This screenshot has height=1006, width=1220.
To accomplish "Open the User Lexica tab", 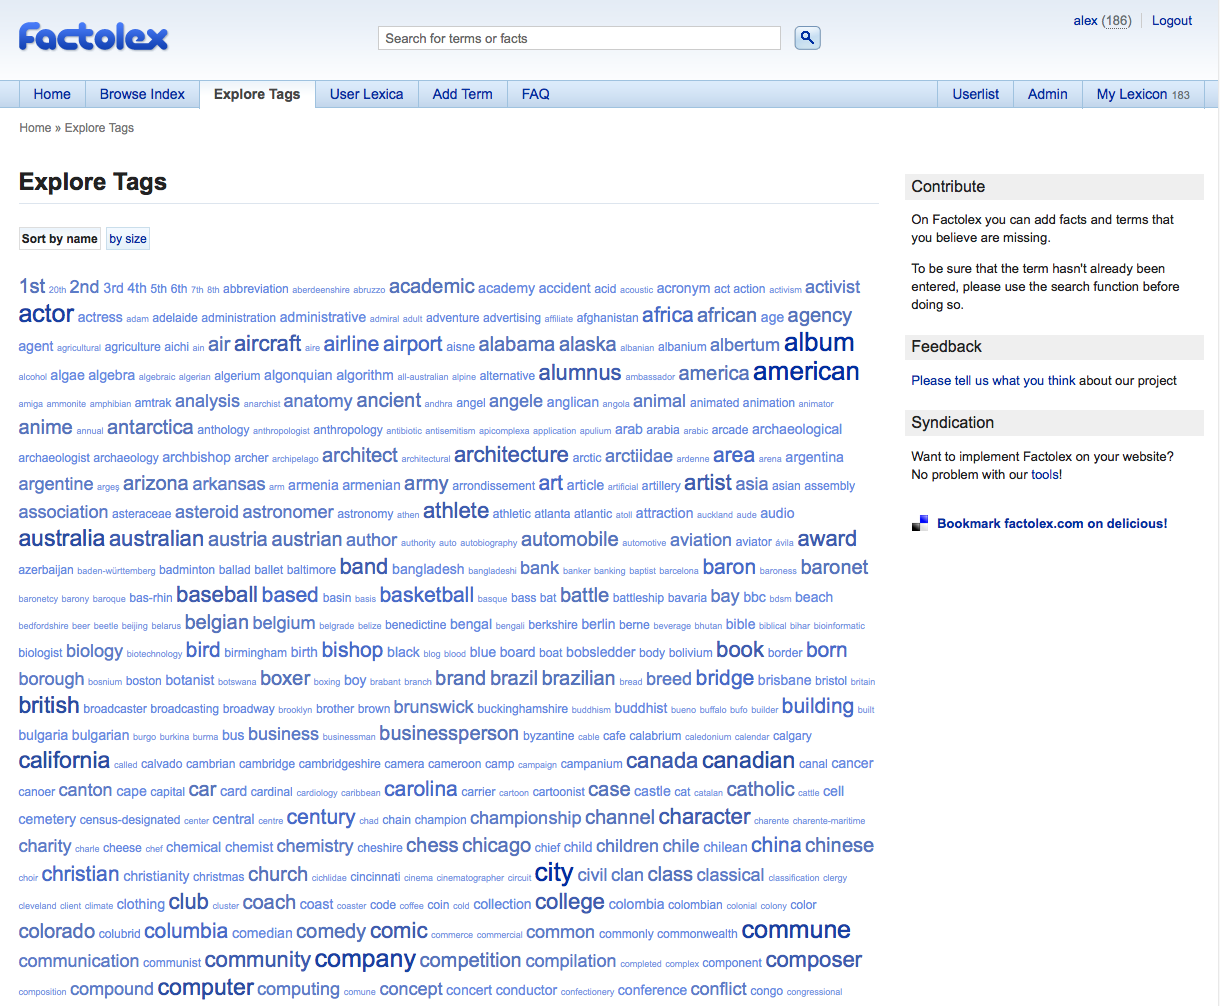I will click(367, 94).
